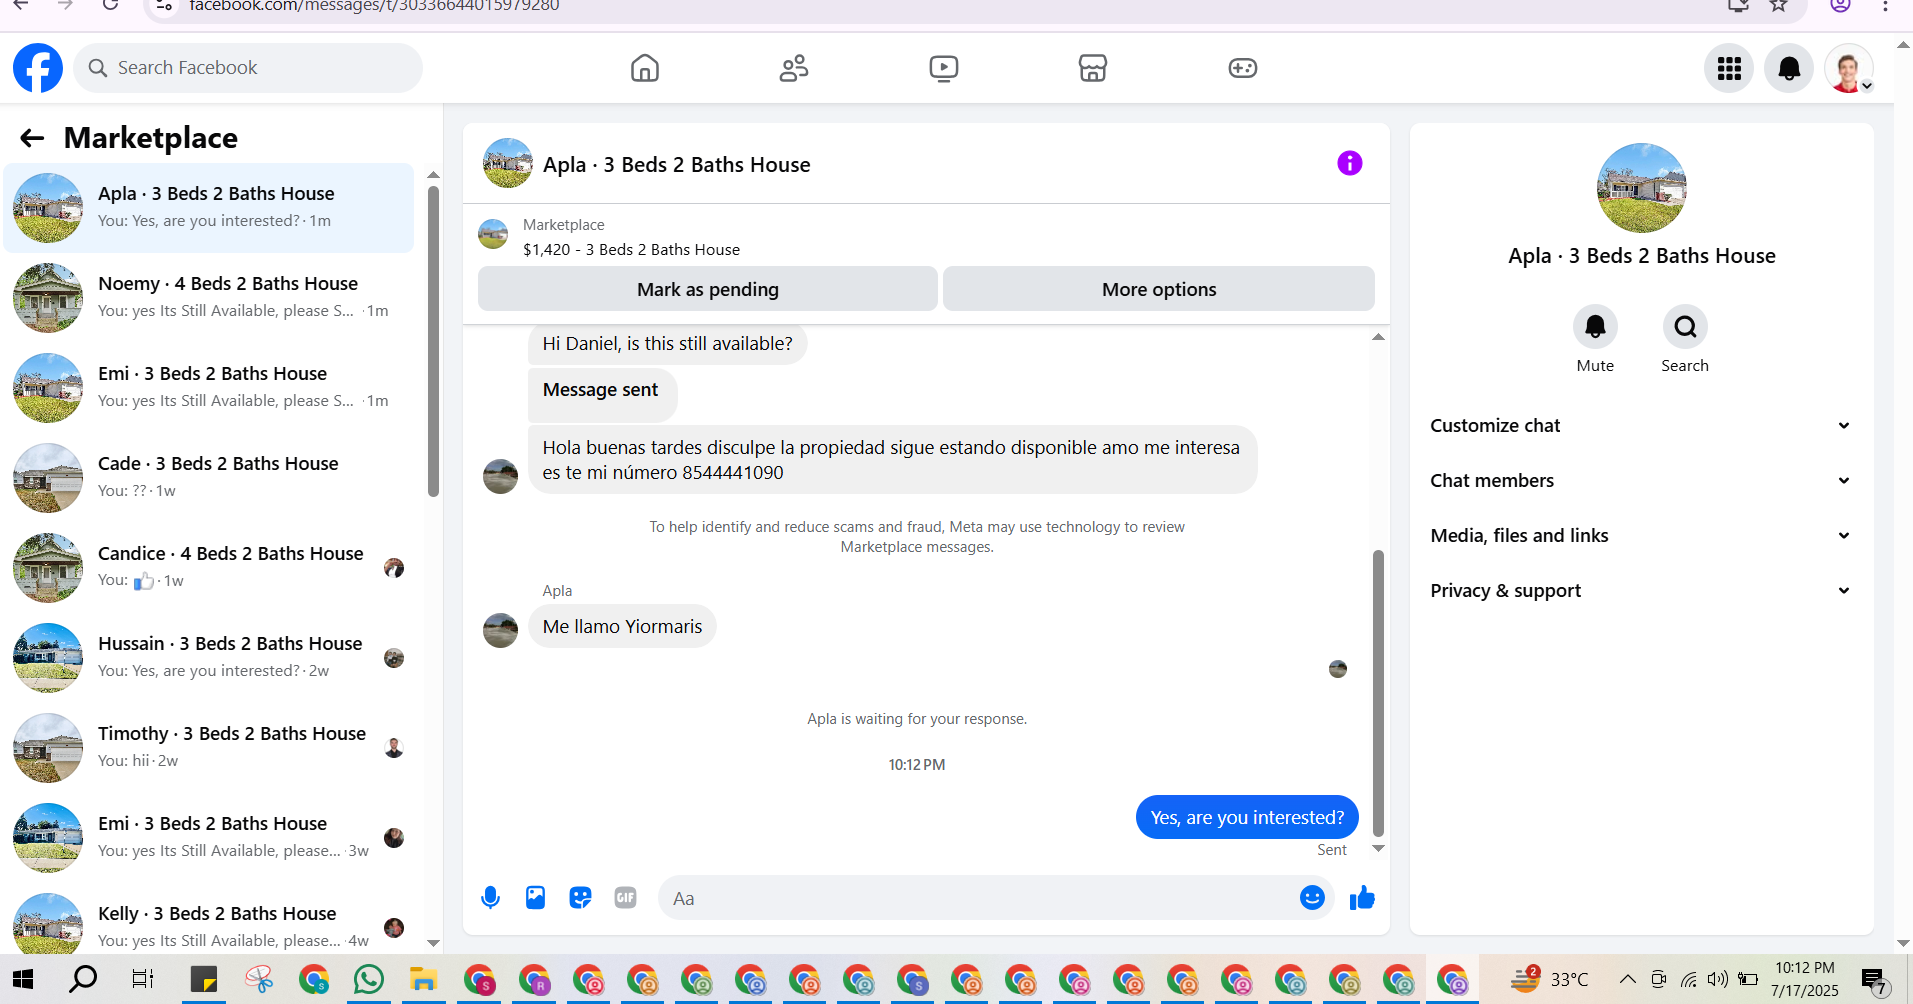Viewport: 1913px width, 1004px height.
Task: Click the Facebook logo
Action: pyautogui.click(x=38, y=68)
